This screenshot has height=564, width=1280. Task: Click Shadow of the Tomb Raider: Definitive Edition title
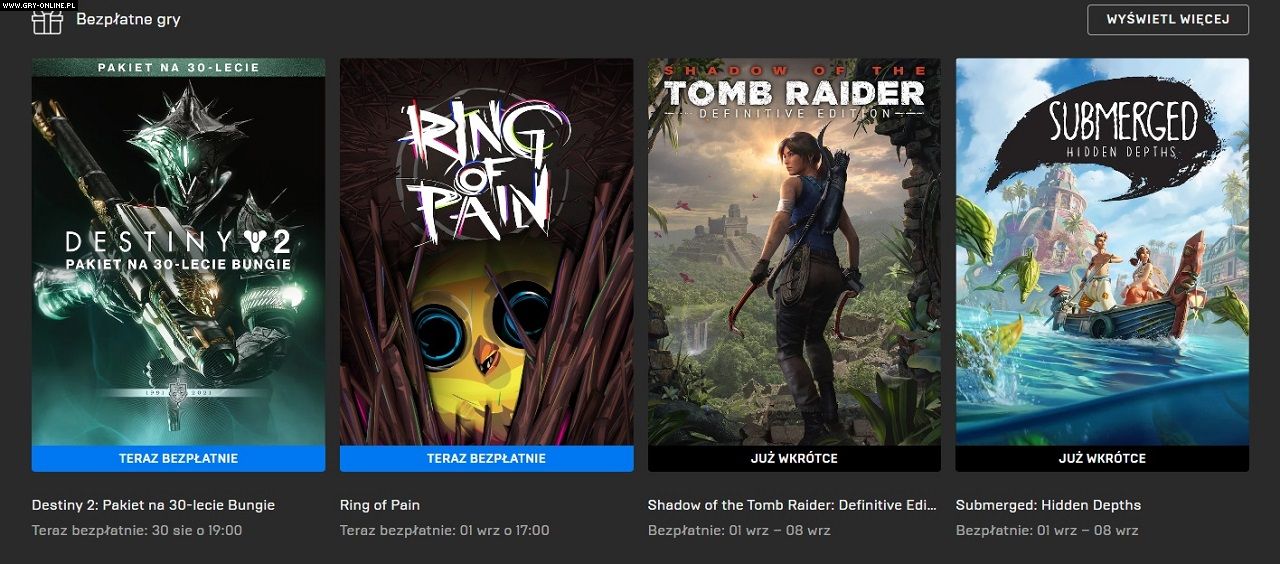tap(792, 505)
